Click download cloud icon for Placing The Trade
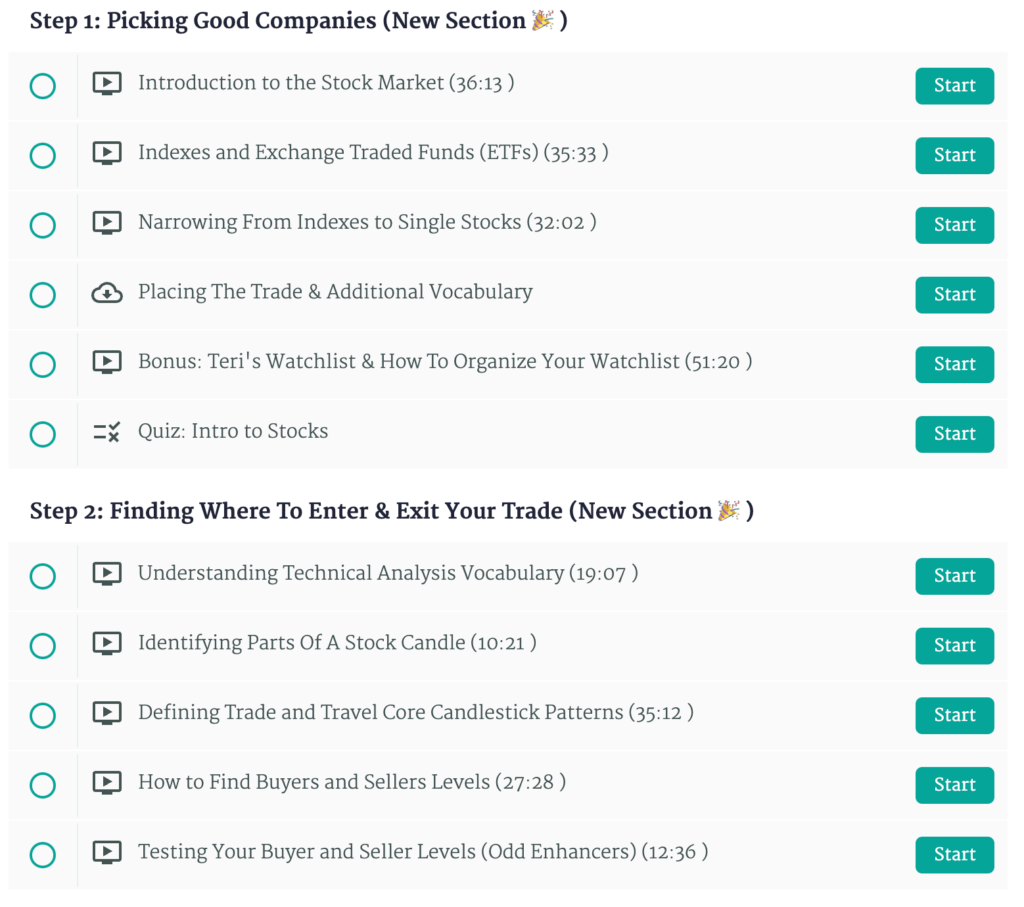1024x907 pixels. (107, 293)
